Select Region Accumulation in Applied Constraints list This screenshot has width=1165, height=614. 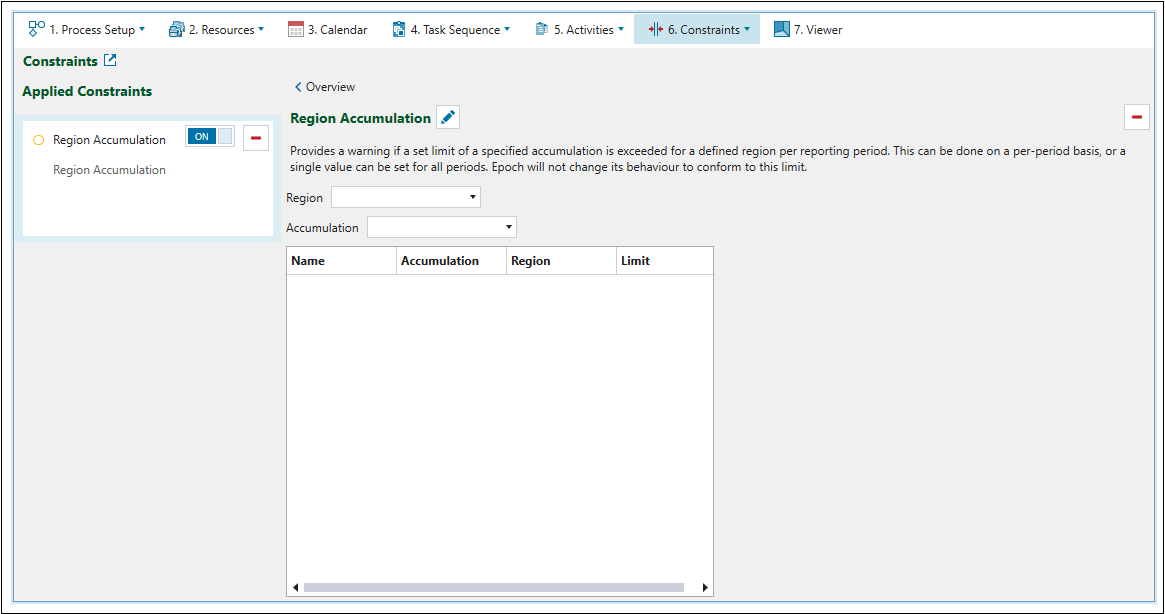pyautogui.click(x=109, y=140)
